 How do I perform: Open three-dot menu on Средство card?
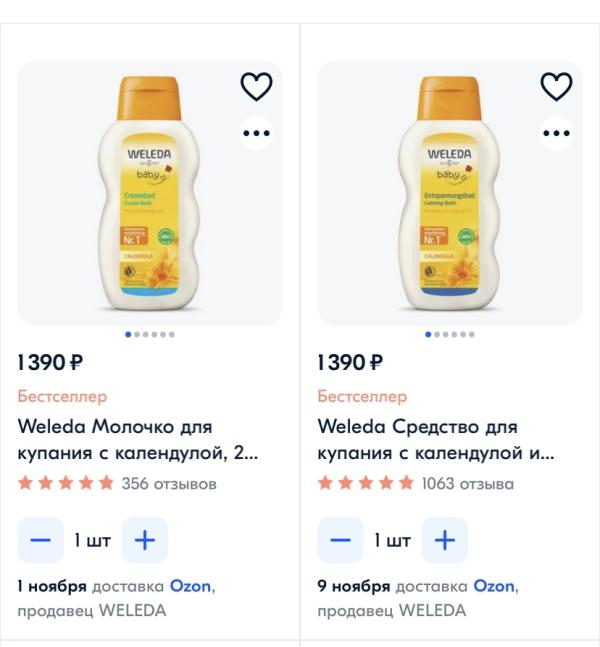click(556, 132)
